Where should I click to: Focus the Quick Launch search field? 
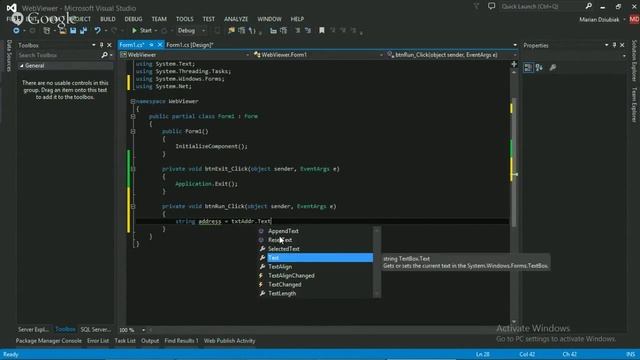point(542,6)
